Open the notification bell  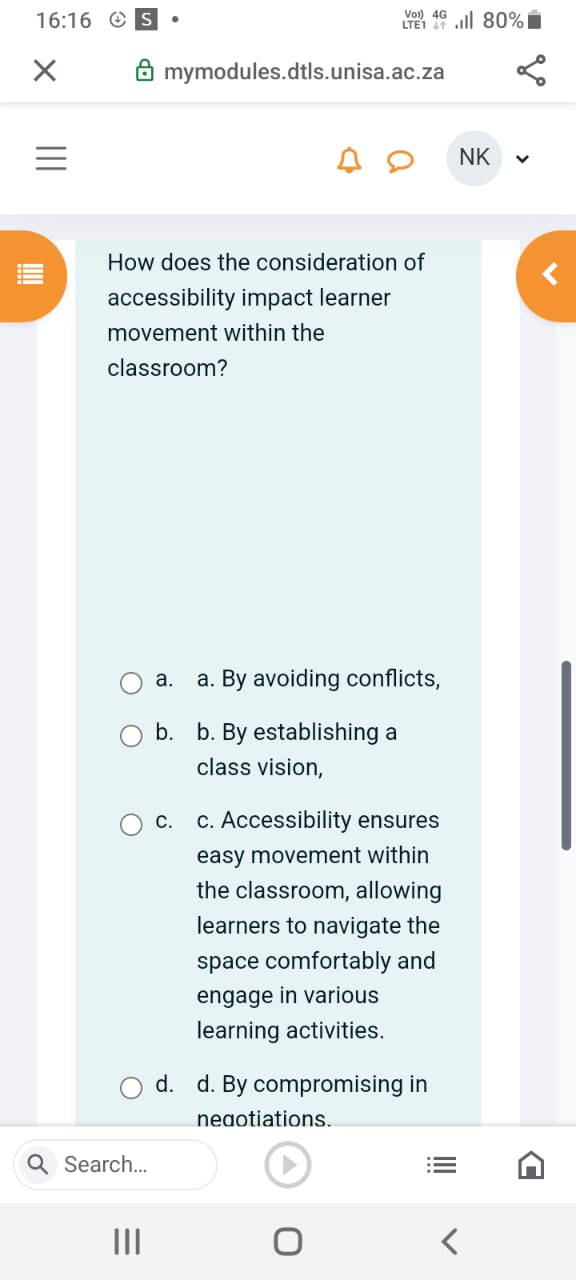(x=349, y=158)
